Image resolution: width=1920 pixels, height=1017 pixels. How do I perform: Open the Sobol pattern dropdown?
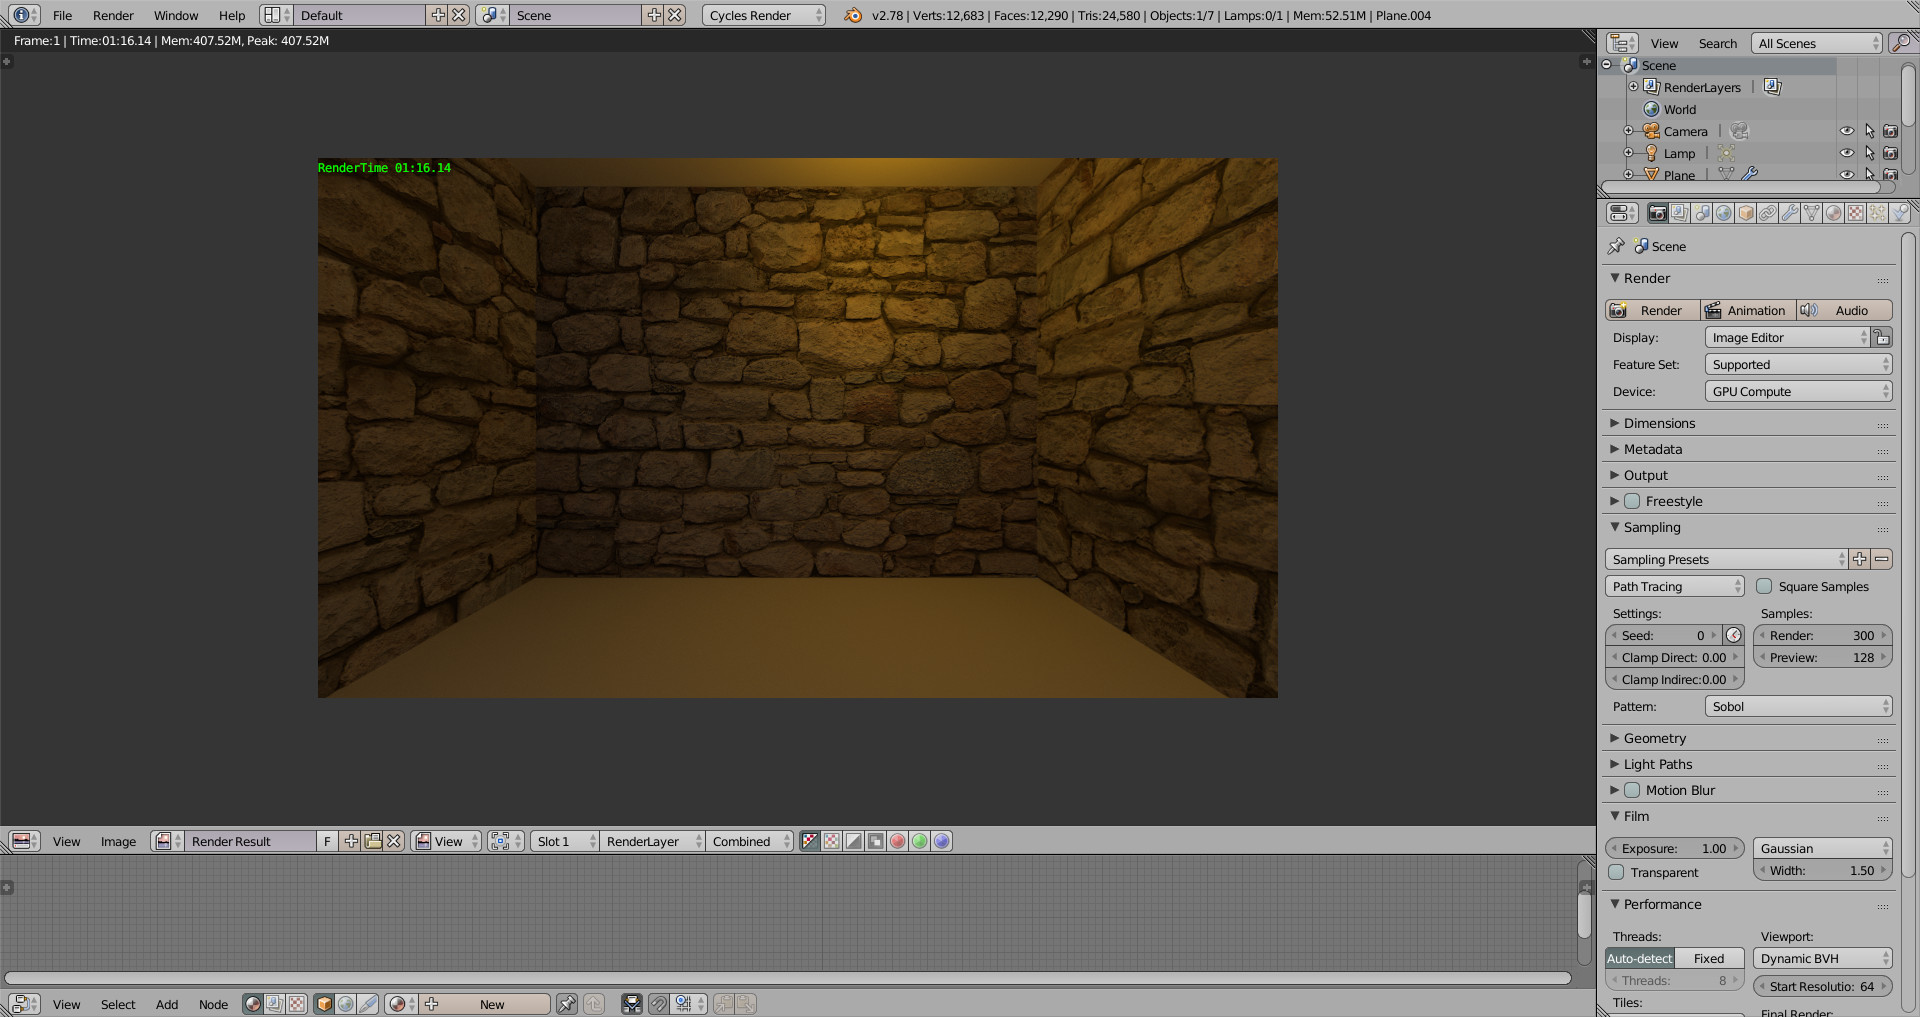click(x=1798, y=707)
